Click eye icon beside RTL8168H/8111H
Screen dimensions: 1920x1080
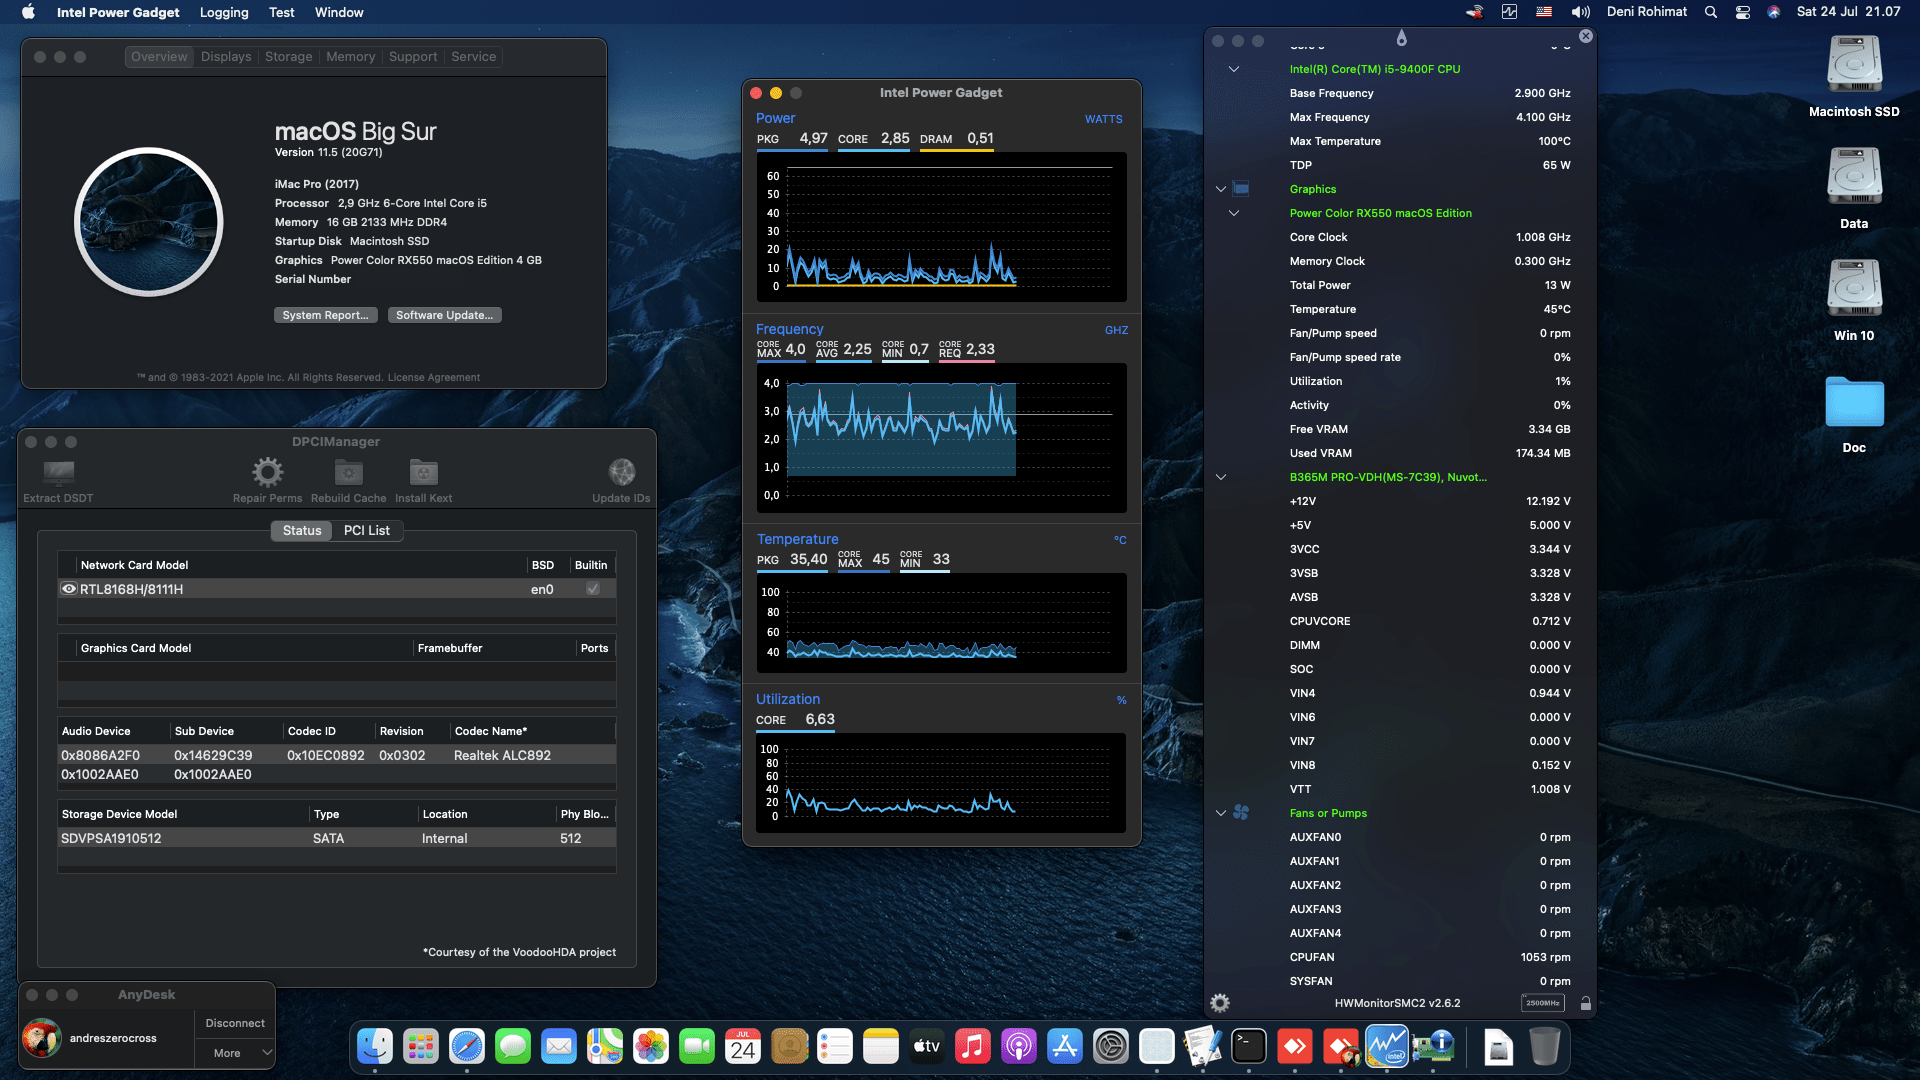coord(69,589)
